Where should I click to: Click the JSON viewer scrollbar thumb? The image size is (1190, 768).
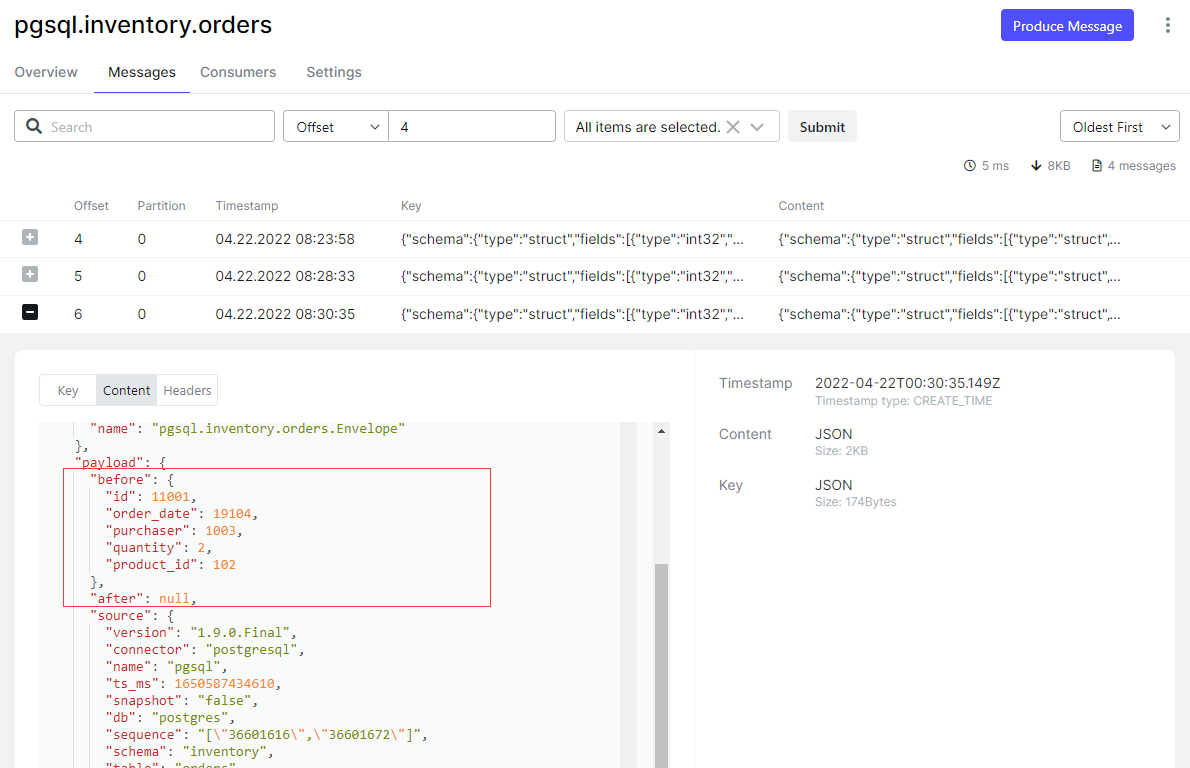(661, 666)
